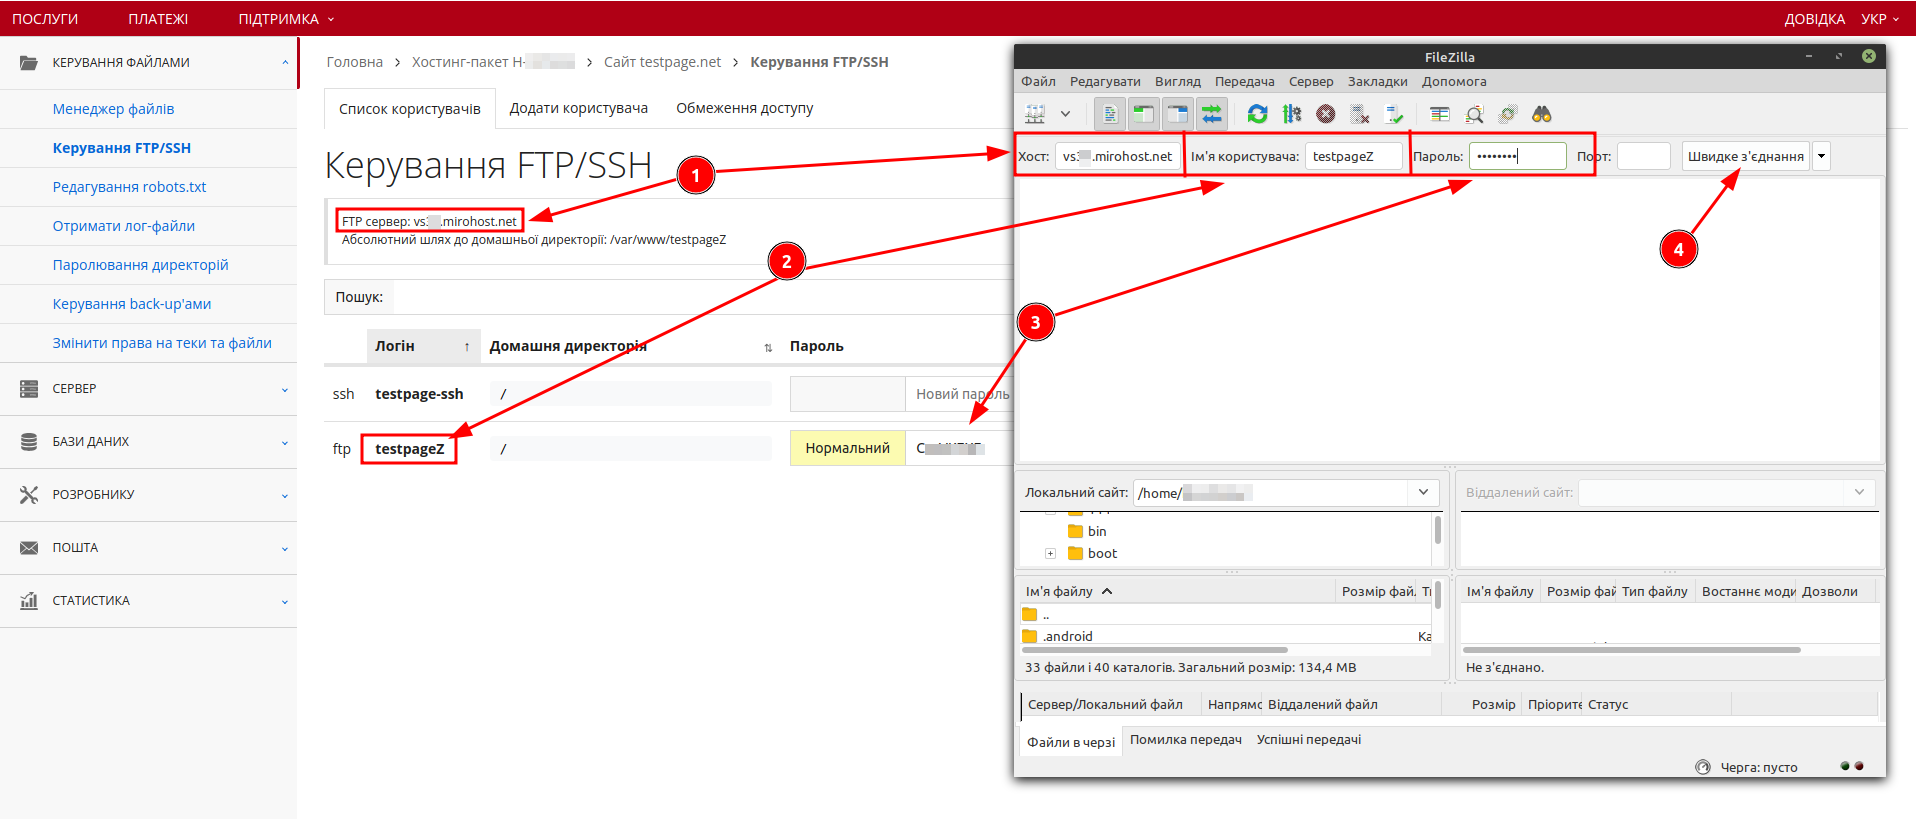
Task: Open the Site Manager dropdown arrow
Action: pyautogui.click(x=1065, y=114)
